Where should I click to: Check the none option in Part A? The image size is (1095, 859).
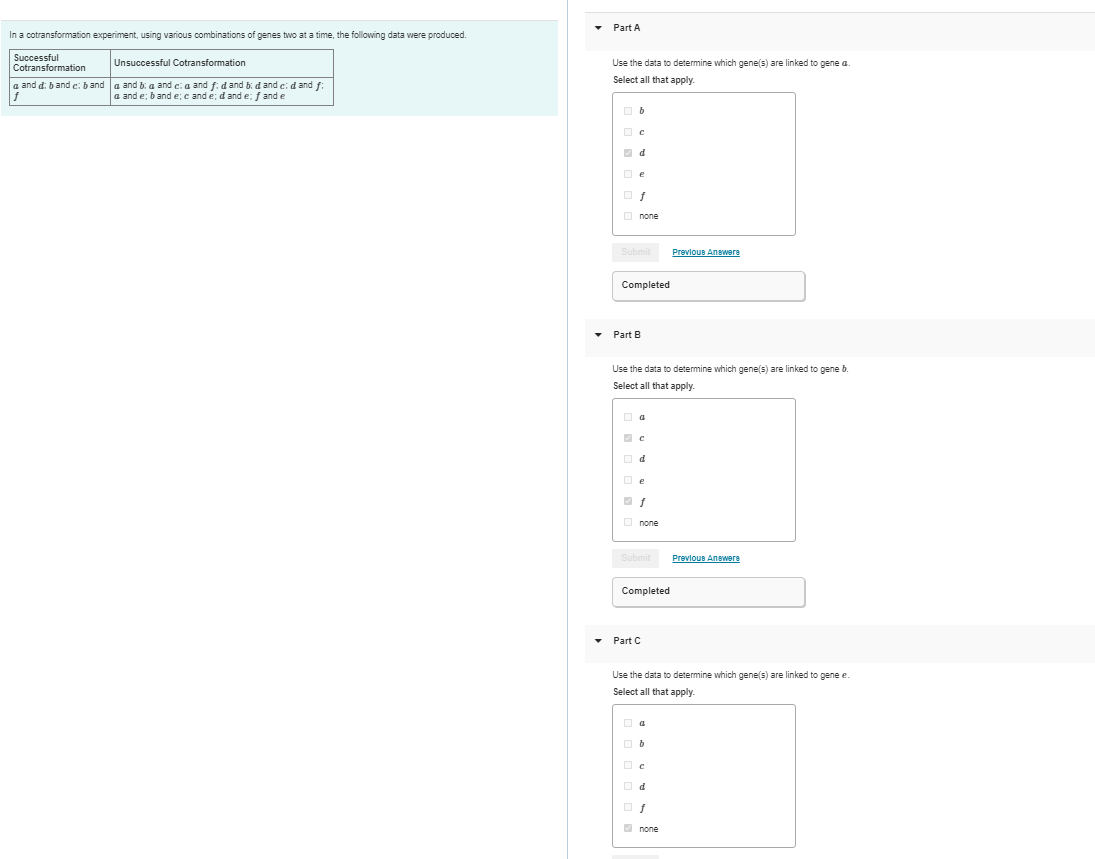628,216
